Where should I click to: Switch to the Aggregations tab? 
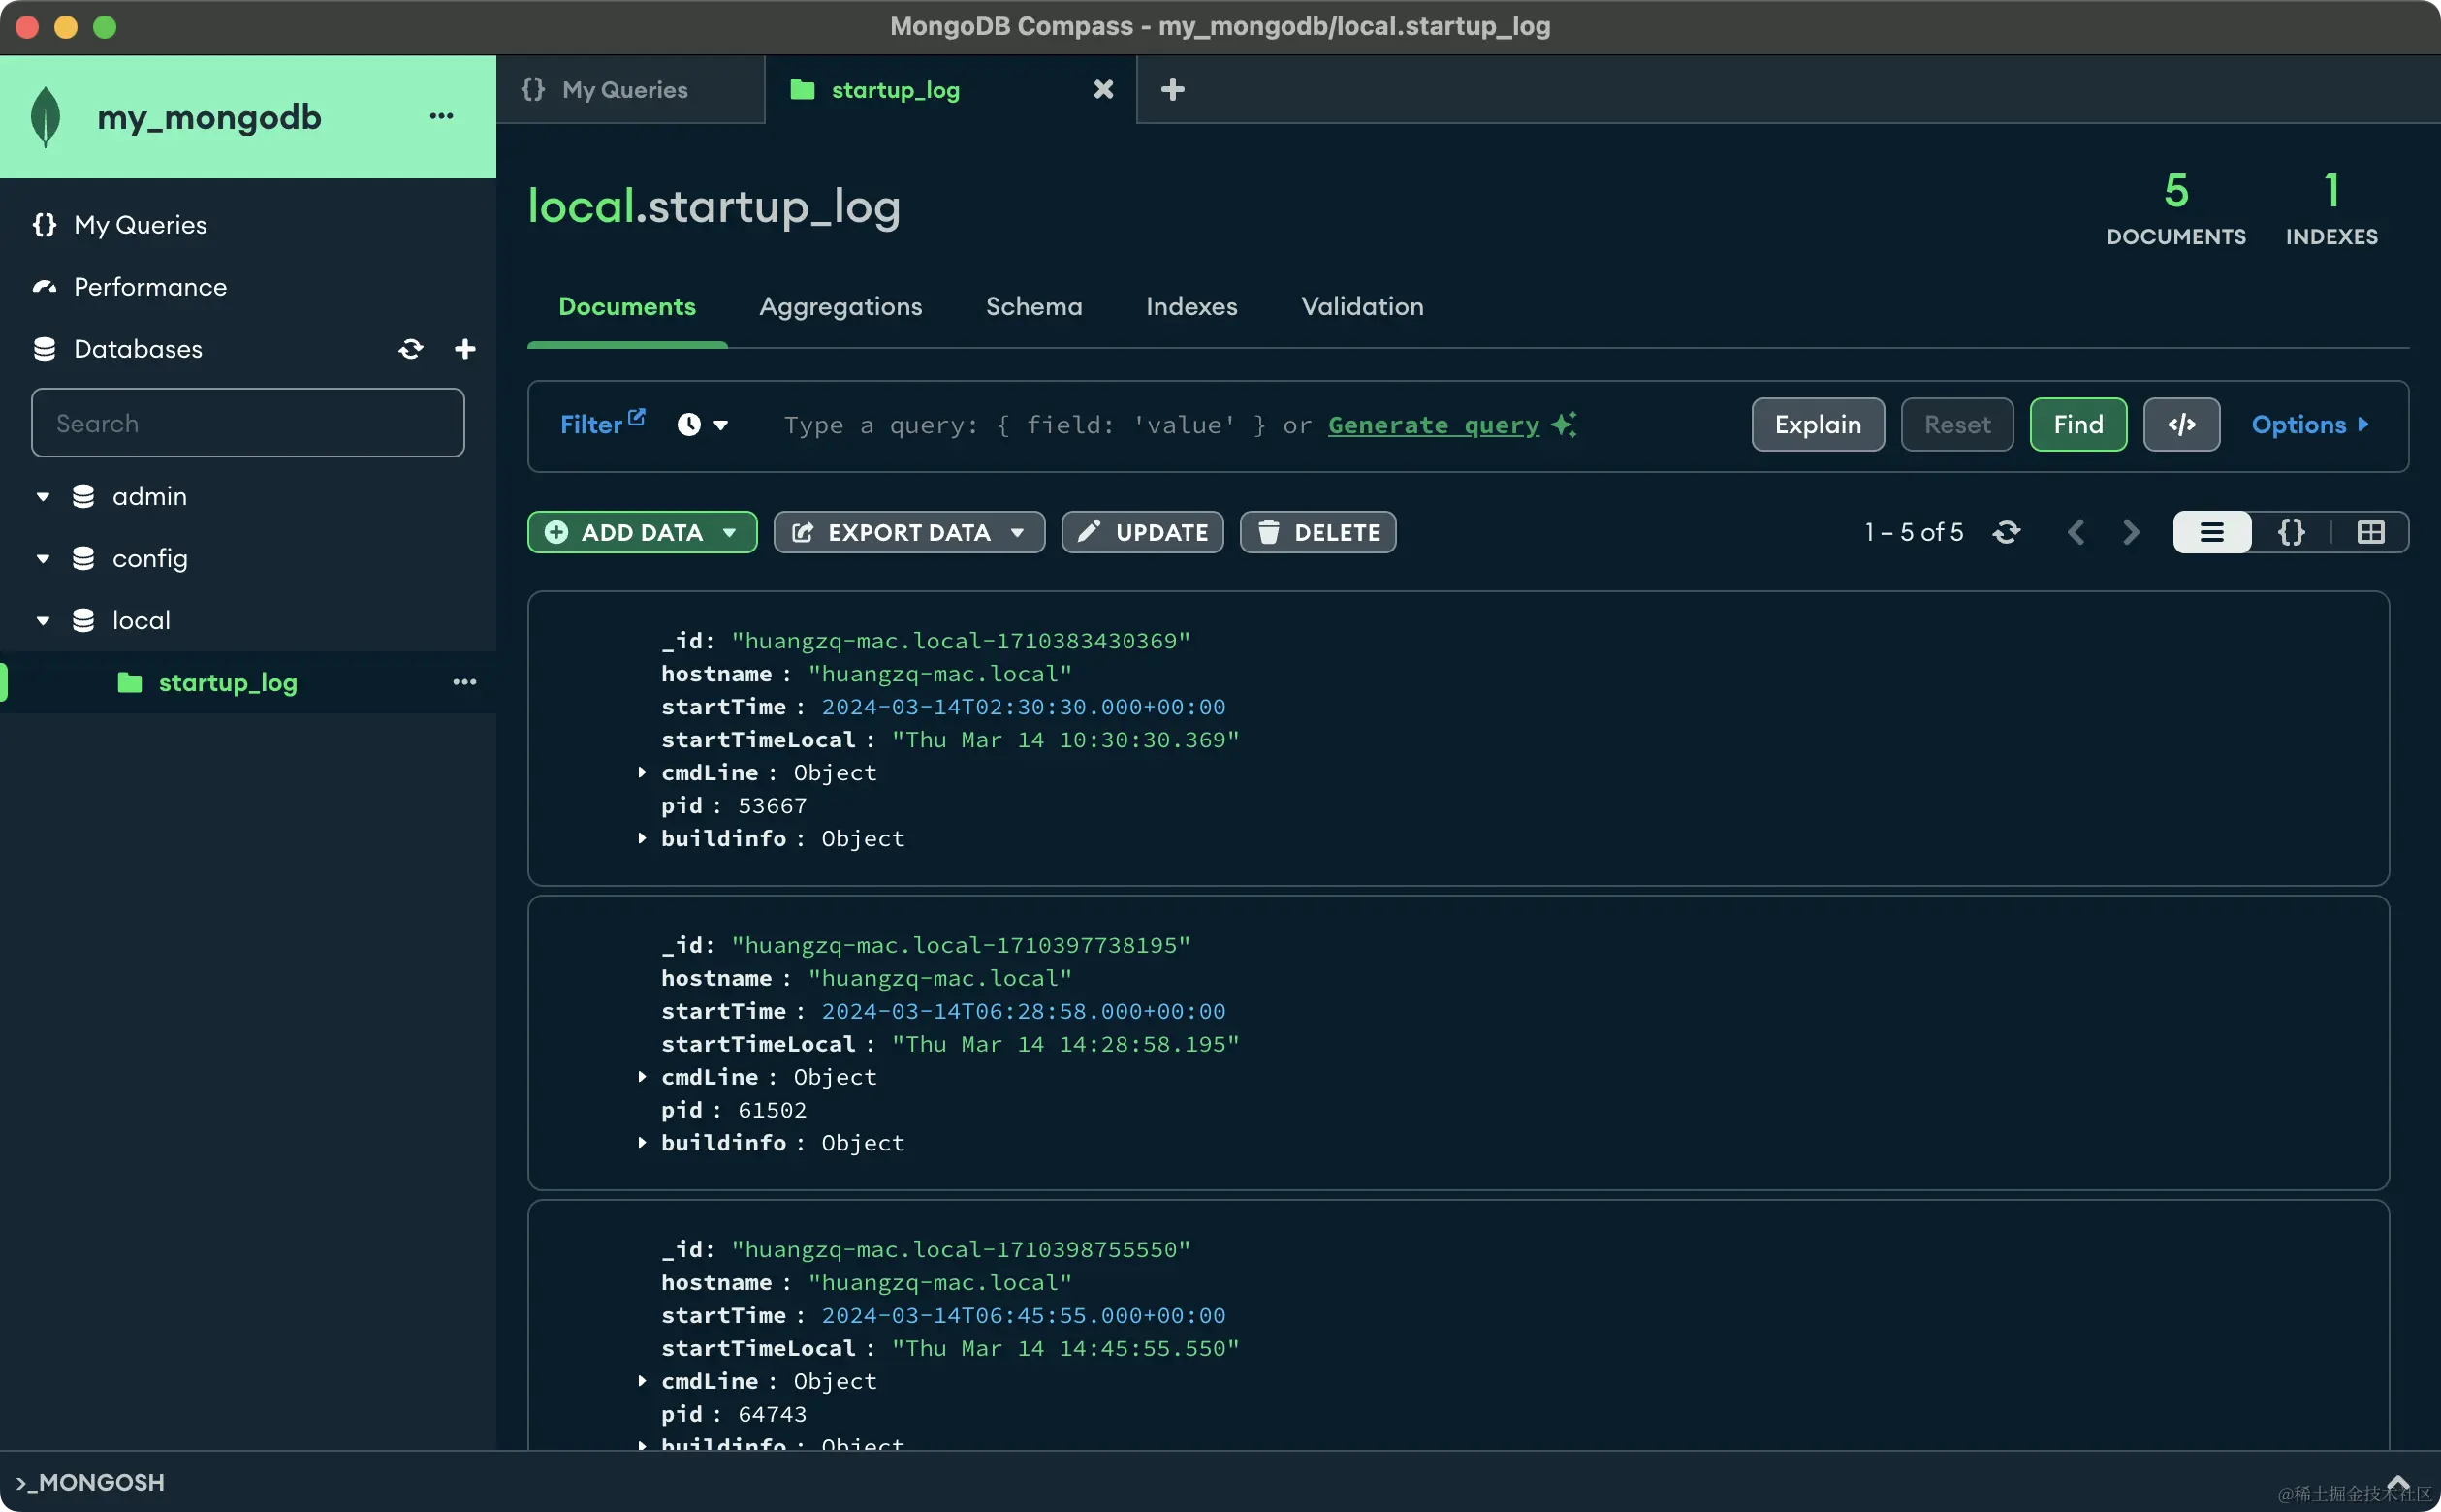840,306
